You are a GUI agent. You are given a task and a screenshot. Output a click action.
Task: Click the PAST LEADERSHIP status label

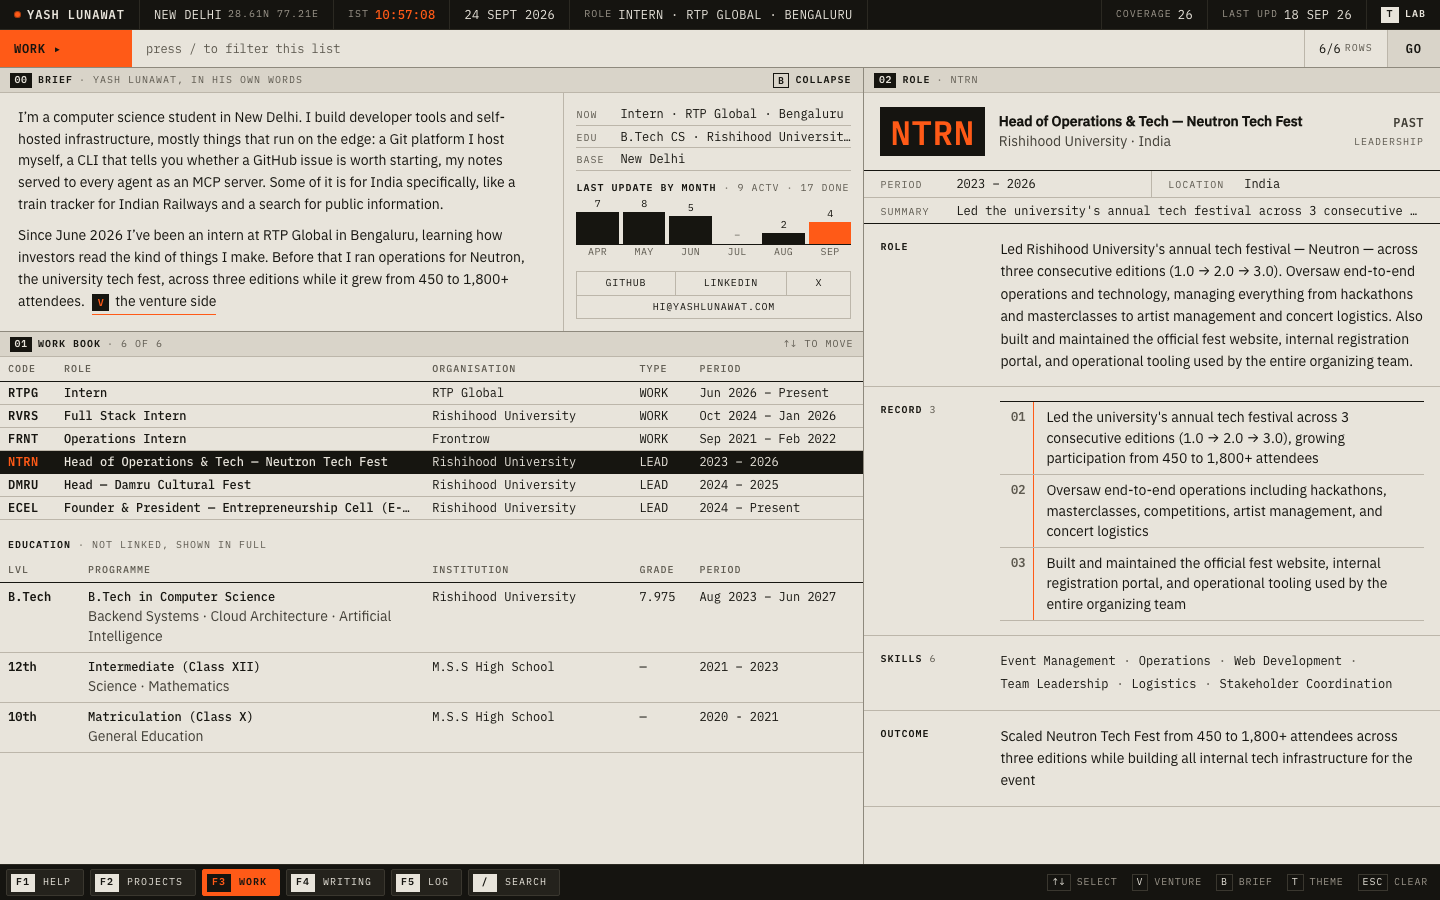(1389, 132)
